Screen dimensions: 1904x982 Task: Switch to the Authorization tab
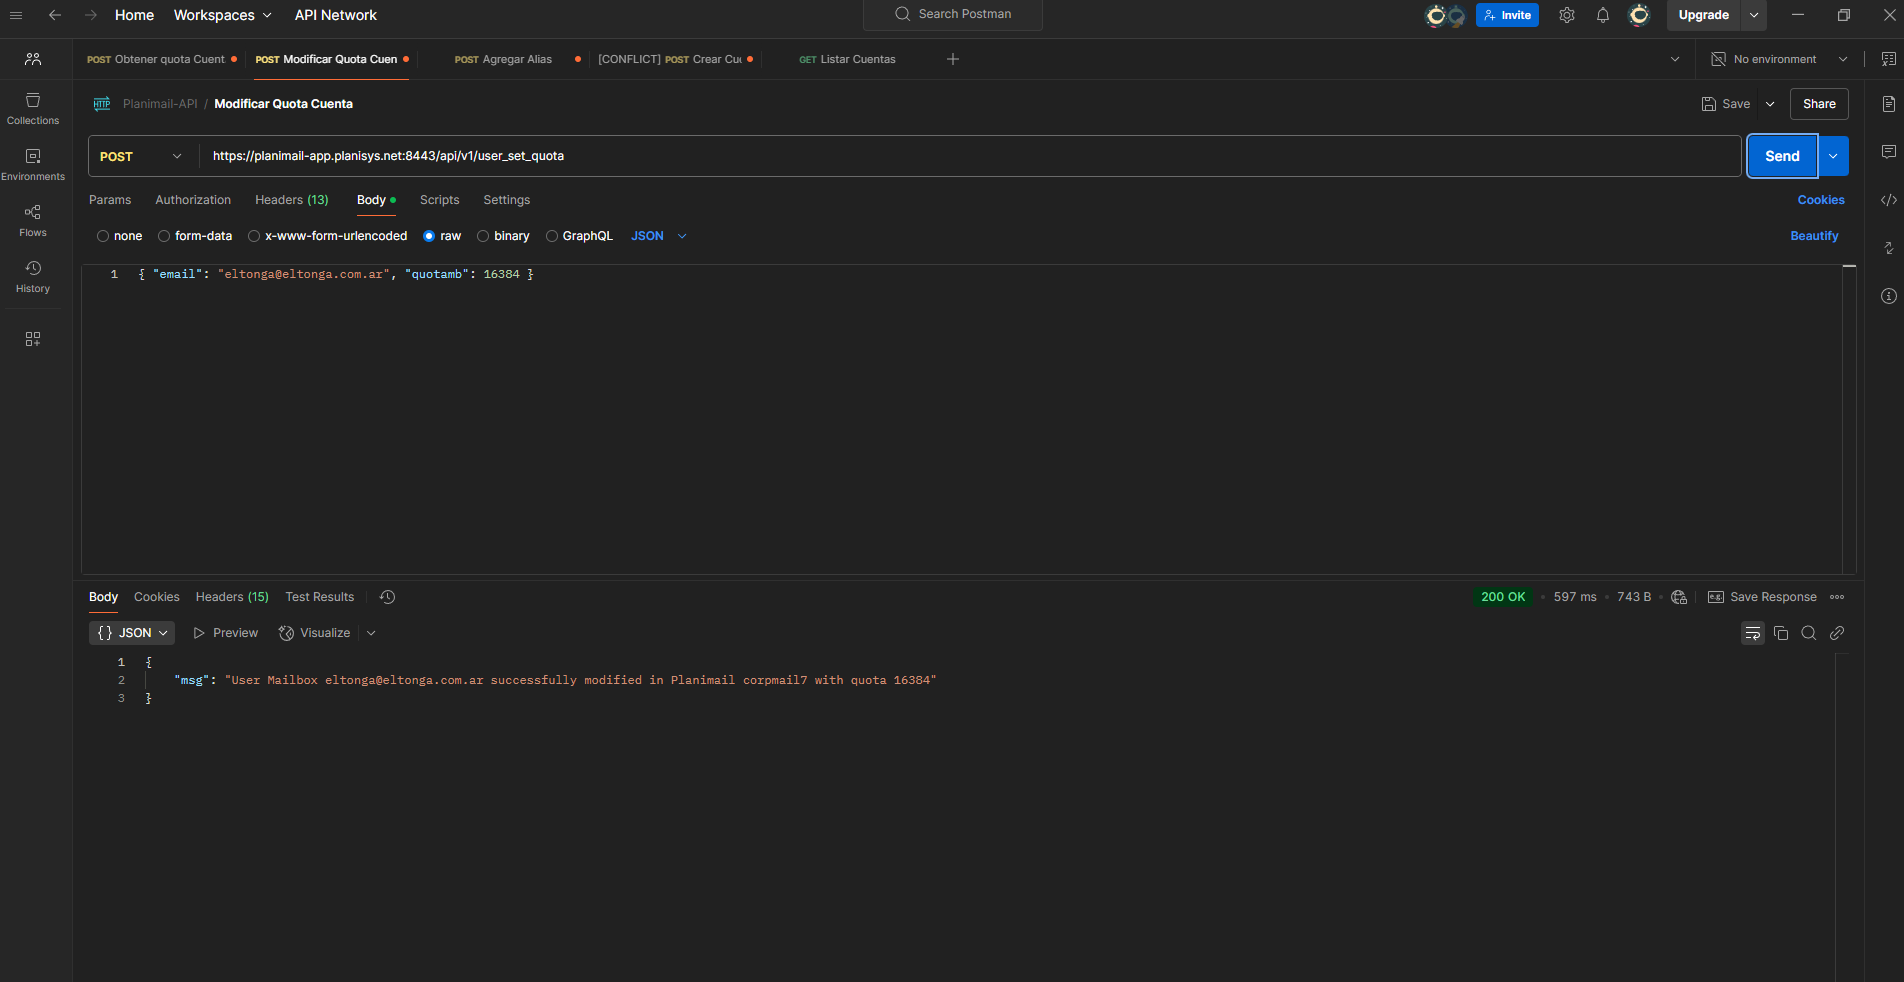pos(193,200)
